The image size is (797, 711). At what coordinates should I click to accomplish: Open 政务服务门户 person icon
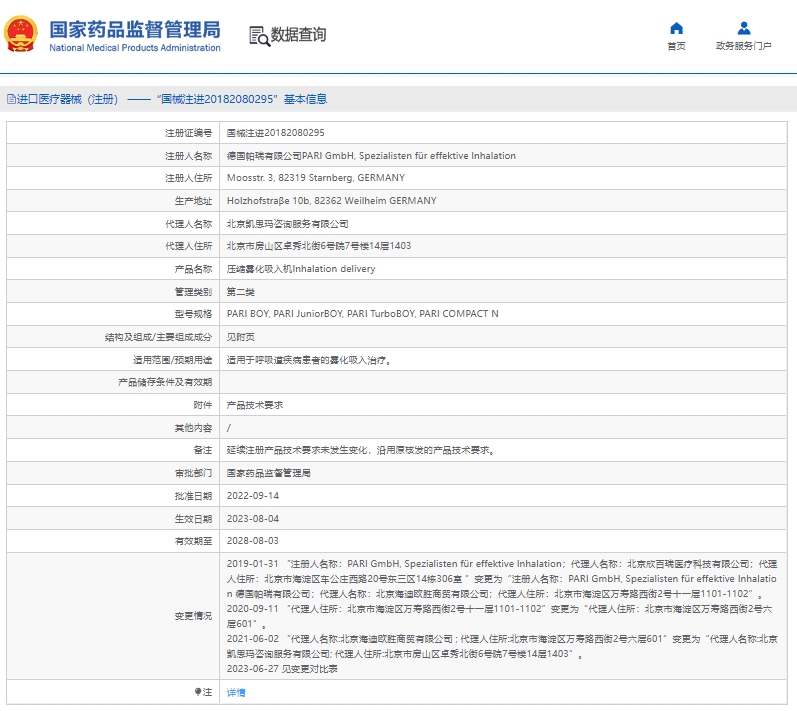744,28
